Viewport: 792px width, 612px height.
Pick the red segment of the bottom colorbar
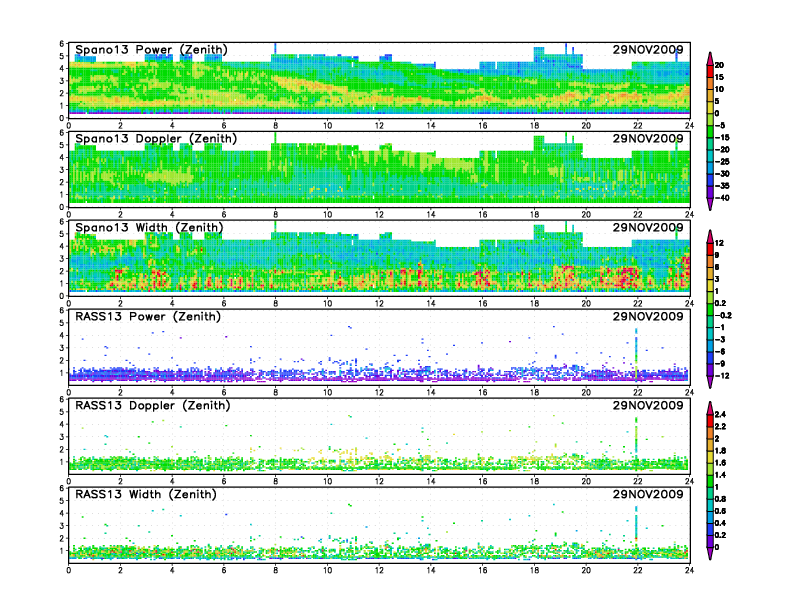point(710,421)
